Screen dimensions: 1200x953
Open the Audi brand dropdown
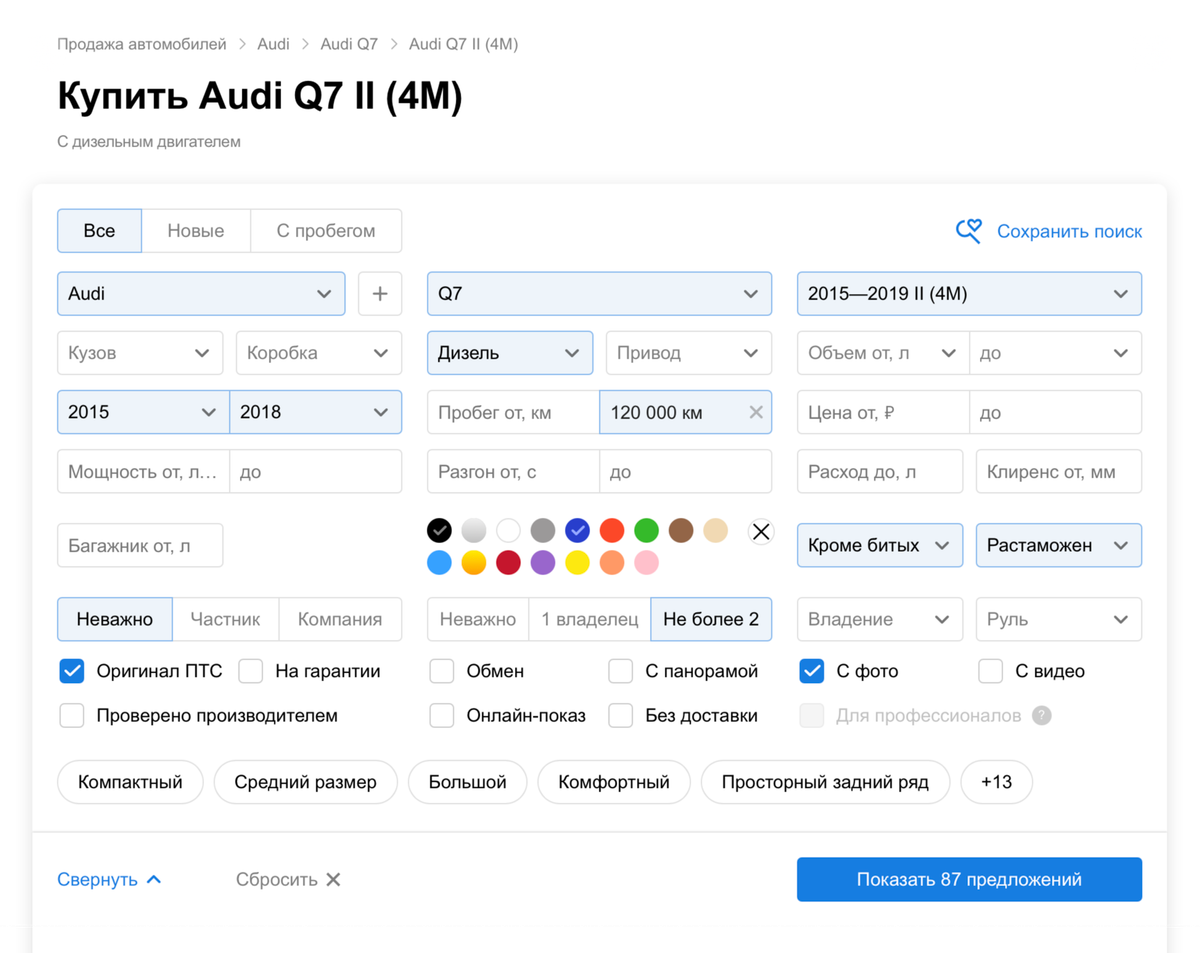(x=201, y=294)
